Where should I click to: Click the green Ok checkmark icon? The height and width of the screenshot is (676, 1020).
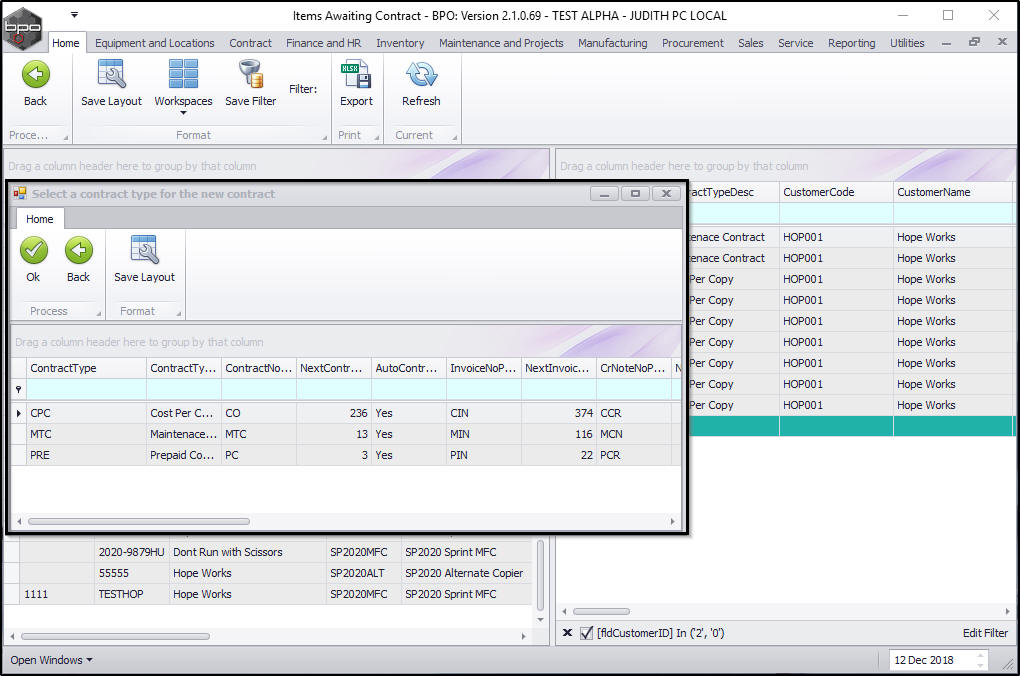point(34,251)
